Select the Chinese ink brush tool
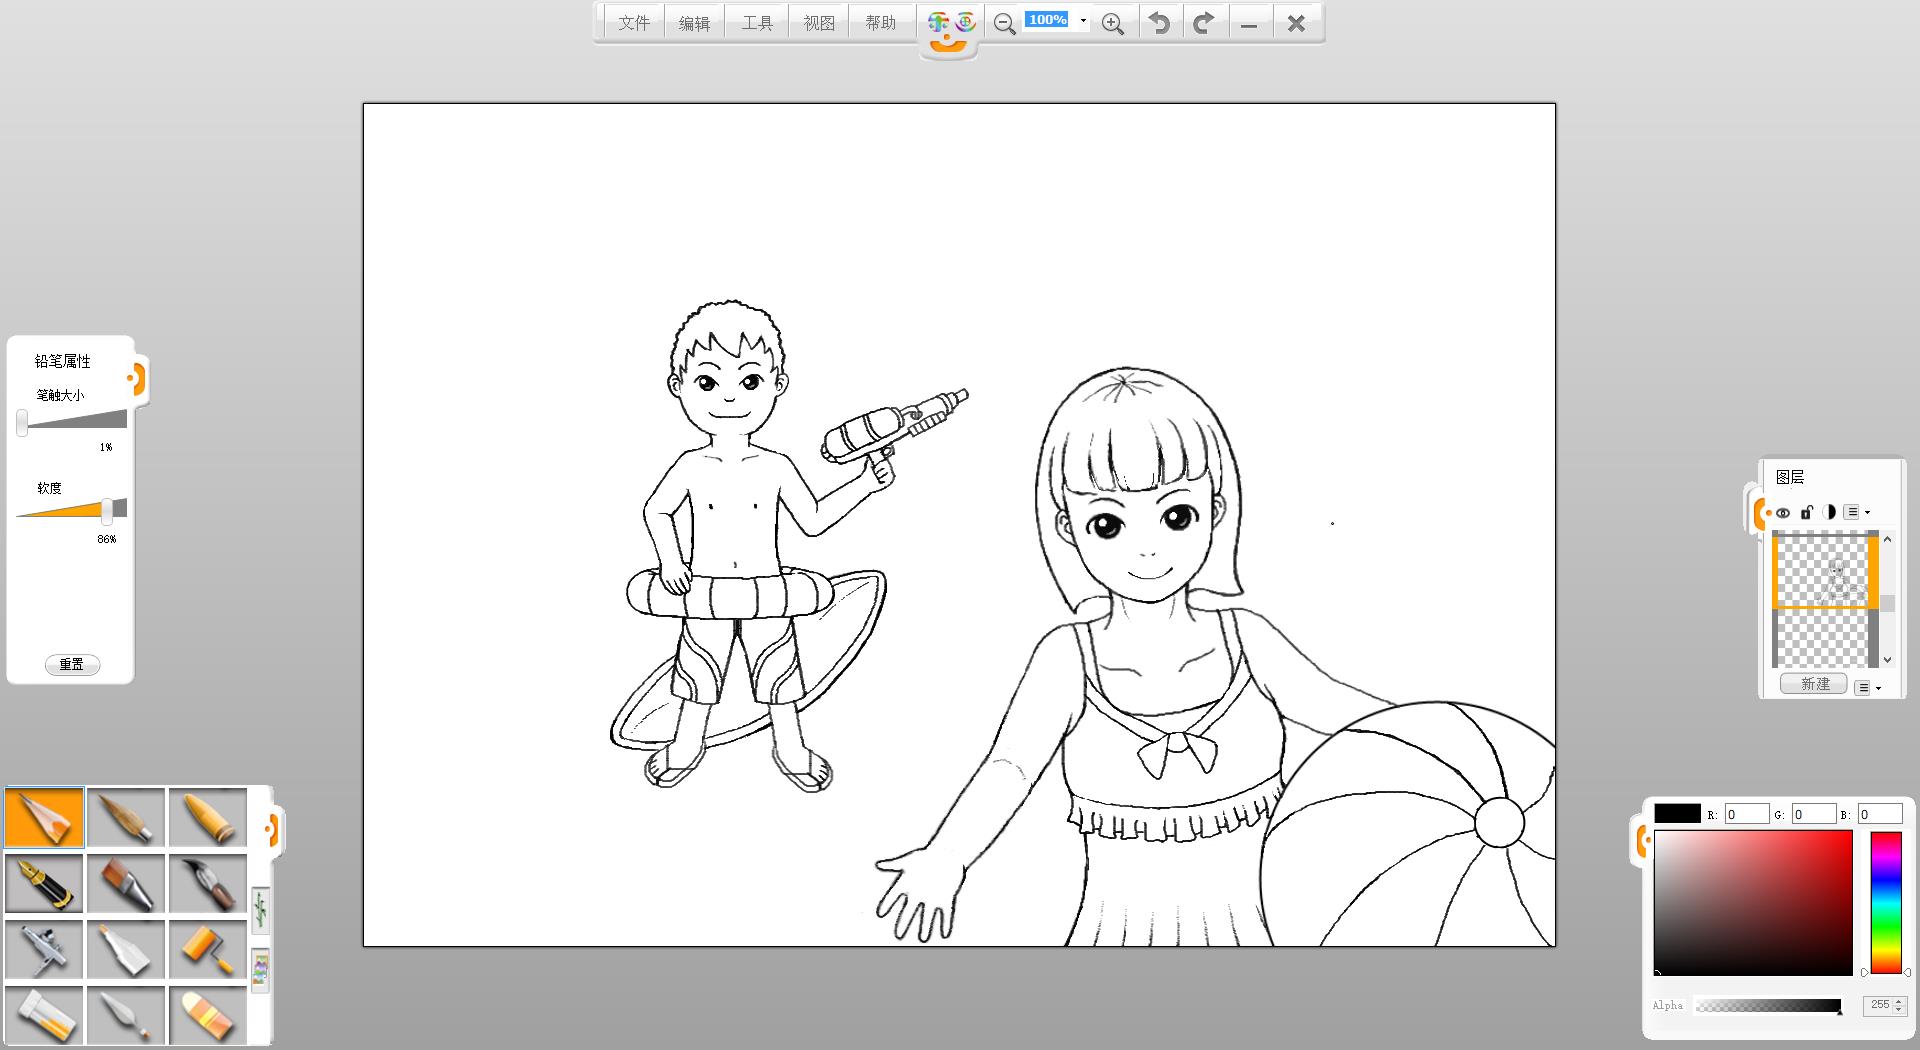This screenshot has width=1920, height=1050. point(208,883)
